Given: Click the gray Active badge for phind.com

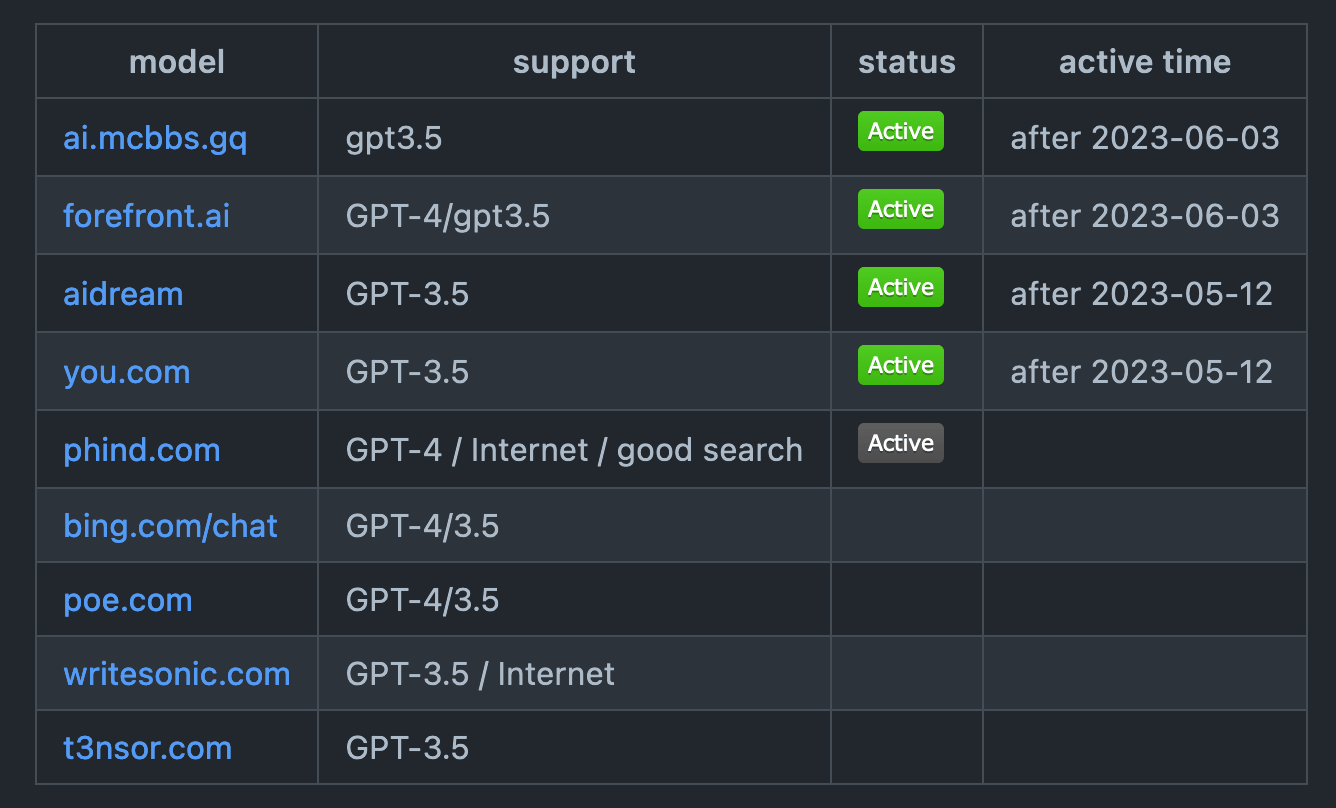Looking at the screenshot, I should tap(900, 443).
